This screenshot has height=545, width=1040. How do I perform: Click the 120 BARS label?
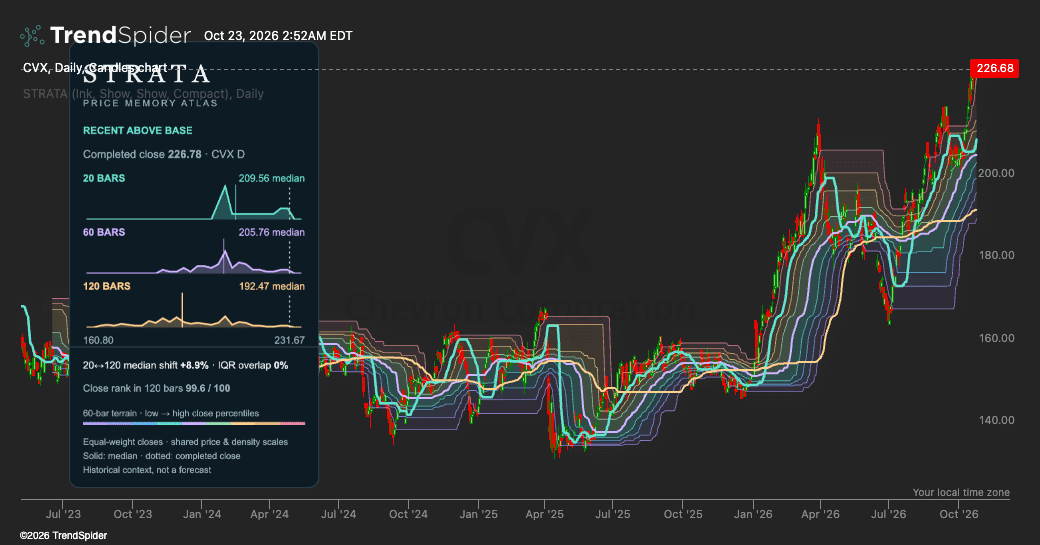(107, 286)
